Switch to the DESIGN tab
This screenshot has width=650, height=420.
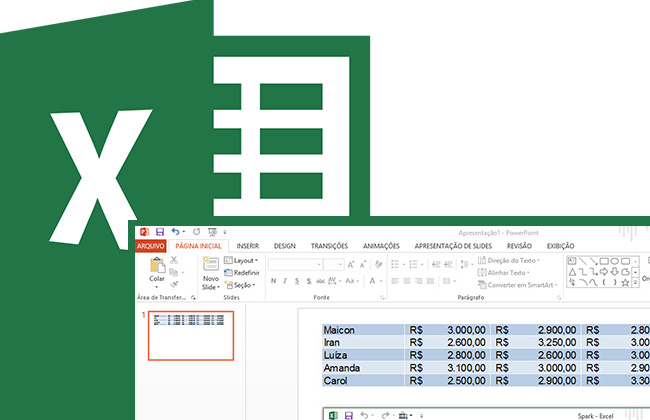(285, 246)
